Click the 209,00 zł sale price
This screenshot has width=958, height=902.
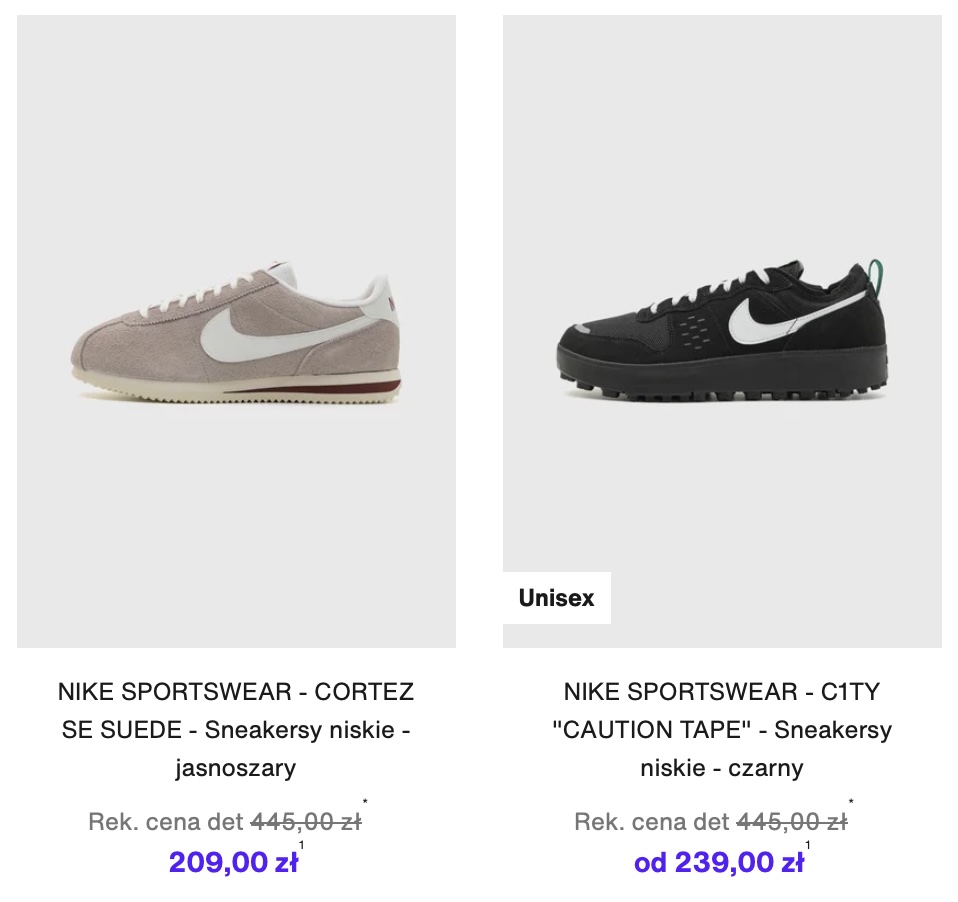[x=233, y=861]
